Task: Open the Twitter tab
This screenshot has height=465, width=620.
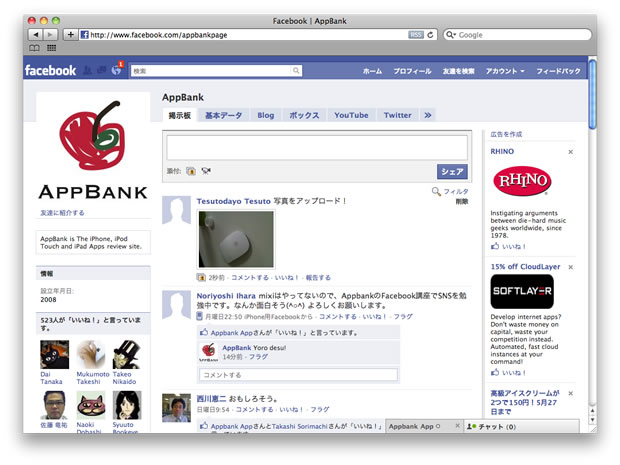Action: click(397, 115)
